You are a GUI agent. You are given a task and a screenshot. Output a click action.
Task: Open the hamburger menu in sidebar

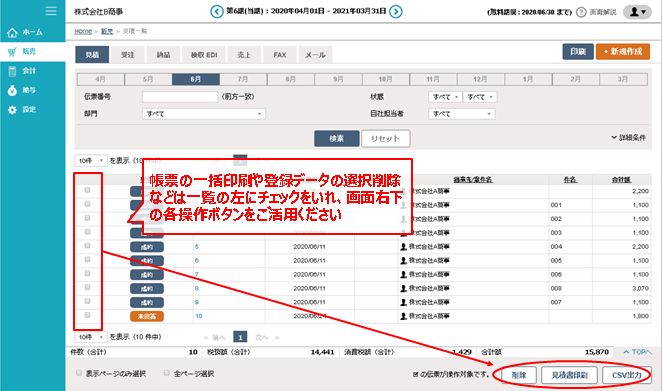51,11
